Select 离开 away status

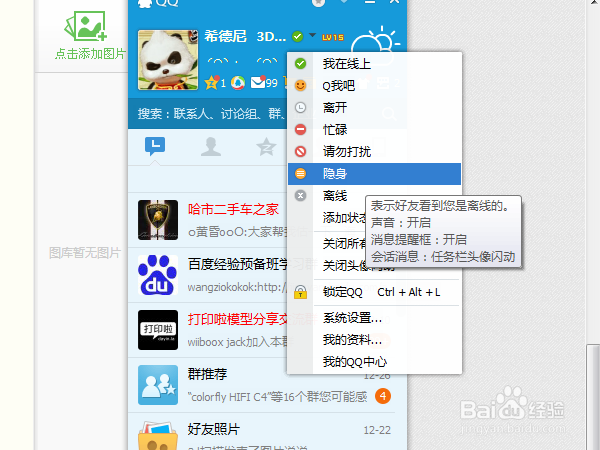pos(374,108)
